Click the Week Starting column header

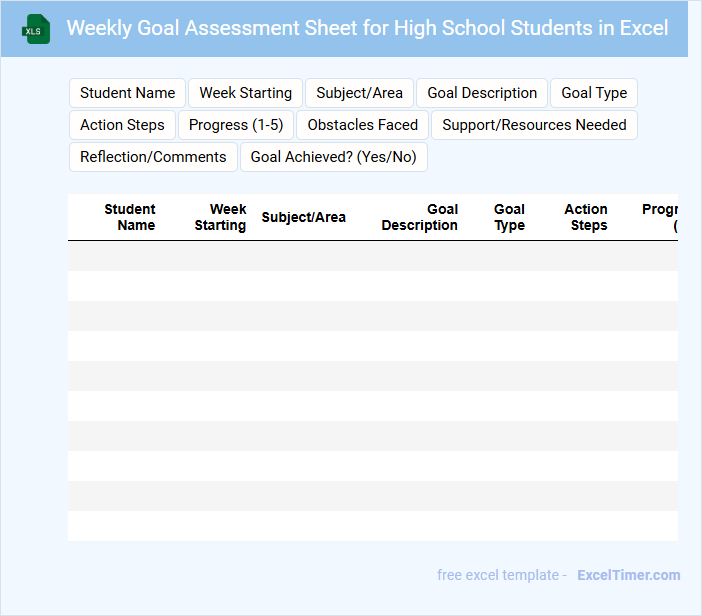pyautogui.click(x=221, y=217)
